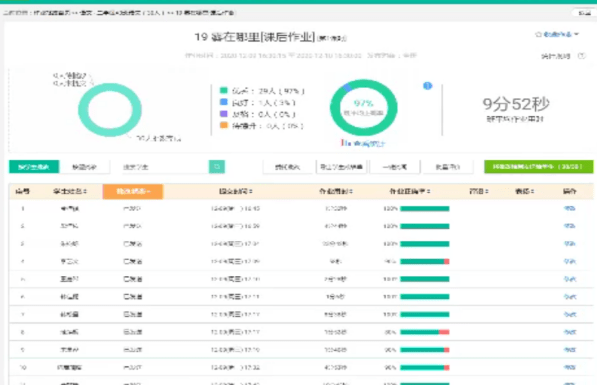Screen dimensions: 597x385
Task: Click the third white toolbar button above table
Action: pos(395,167)
